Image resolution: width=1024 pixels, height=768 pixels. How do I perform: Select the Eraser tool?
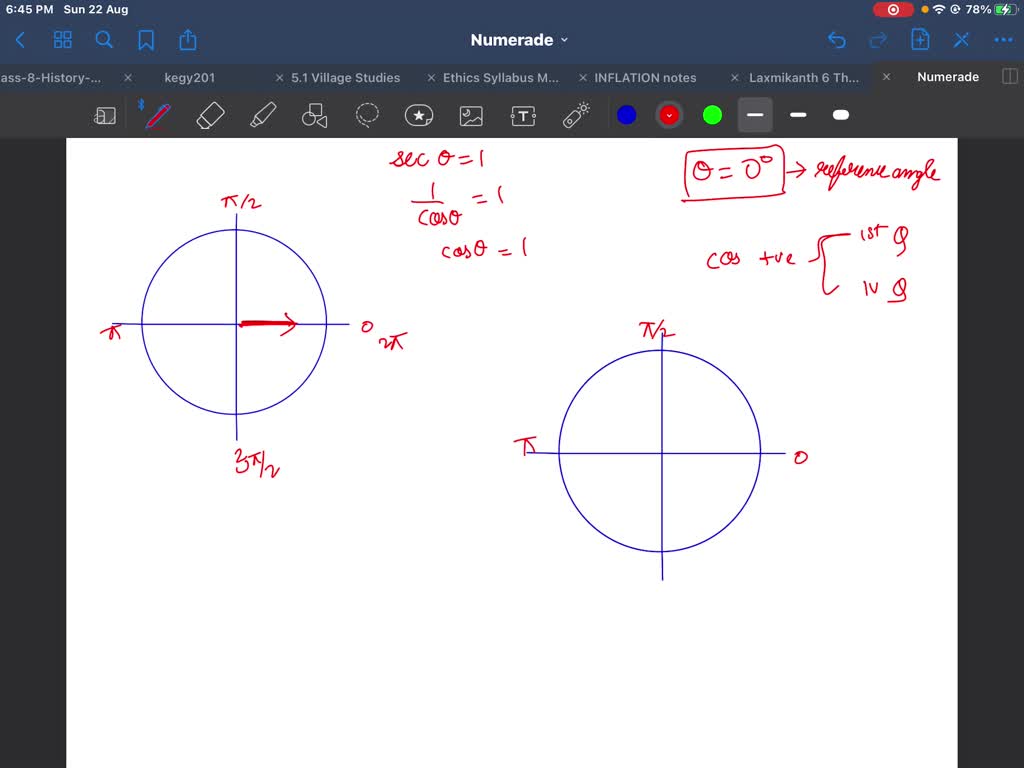pos(210,116)
